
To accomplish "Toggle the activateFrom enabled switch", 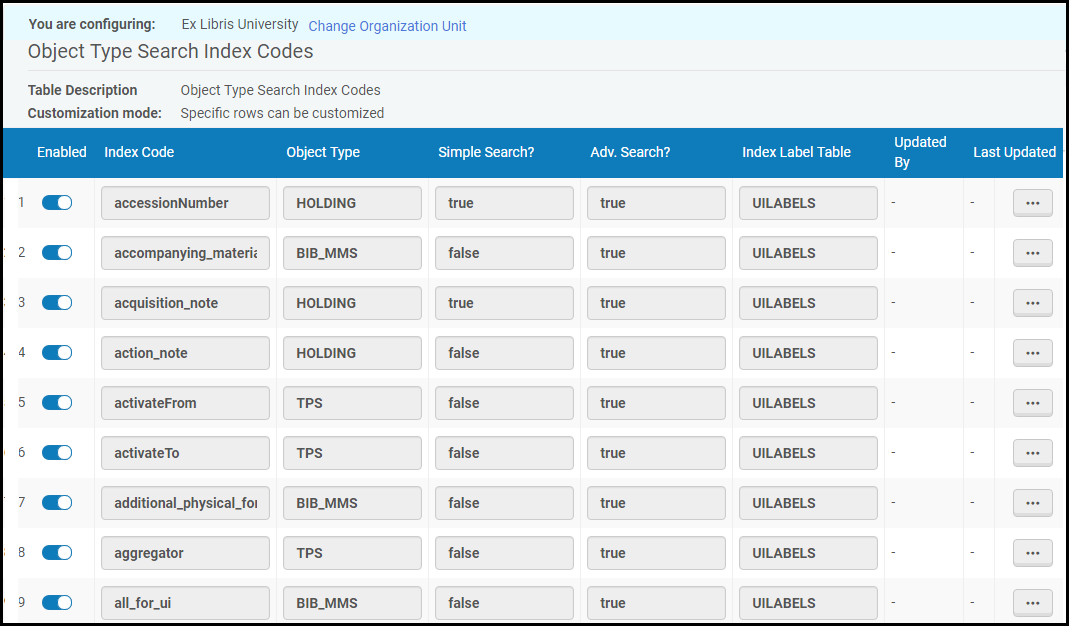I will click(x=57, y=402).
